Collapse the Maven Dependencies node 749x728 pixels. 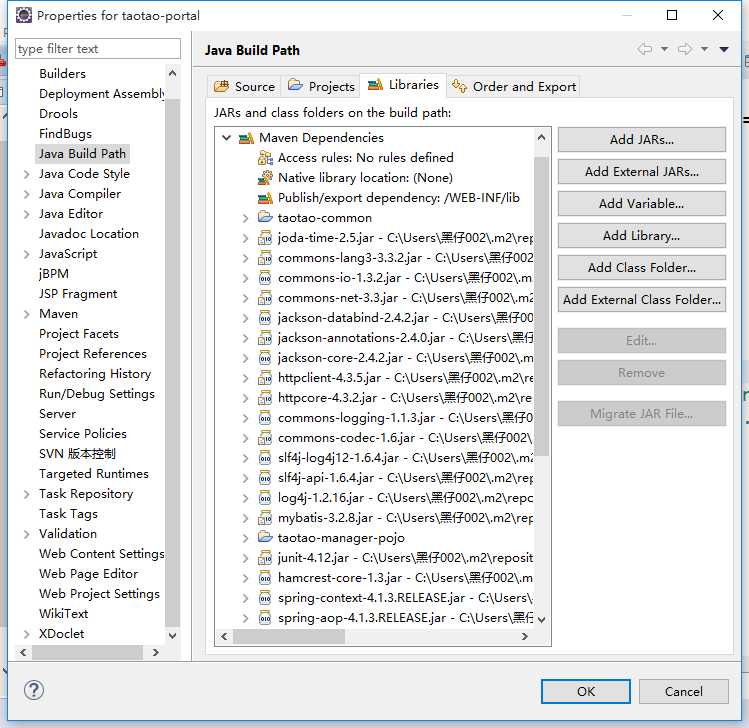[x=227, y=138]
